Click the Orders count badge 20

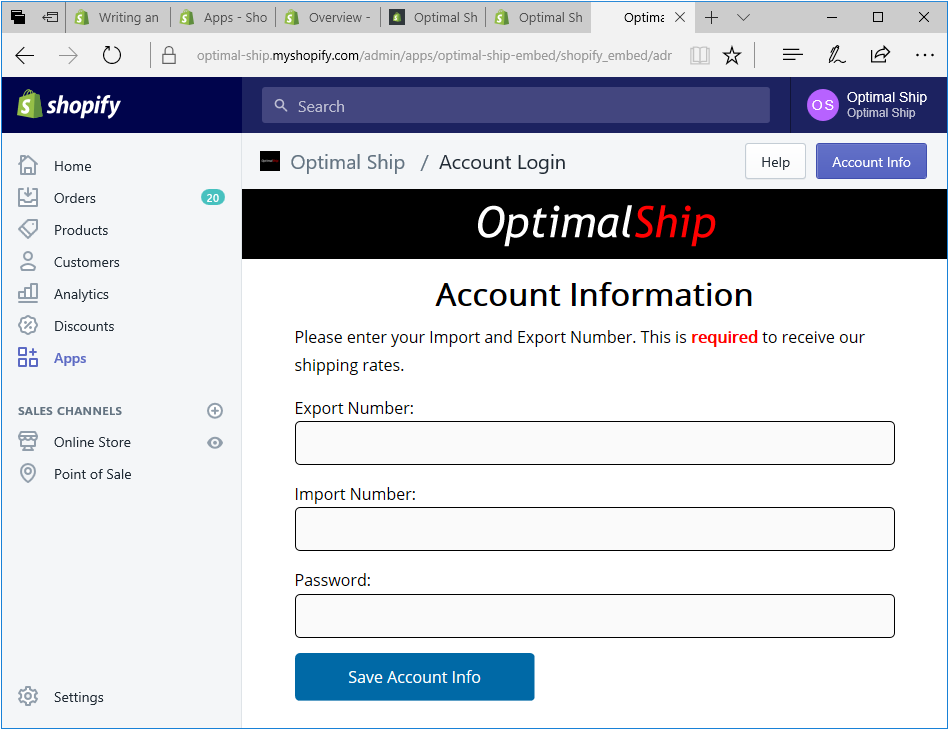pos(212,197)
